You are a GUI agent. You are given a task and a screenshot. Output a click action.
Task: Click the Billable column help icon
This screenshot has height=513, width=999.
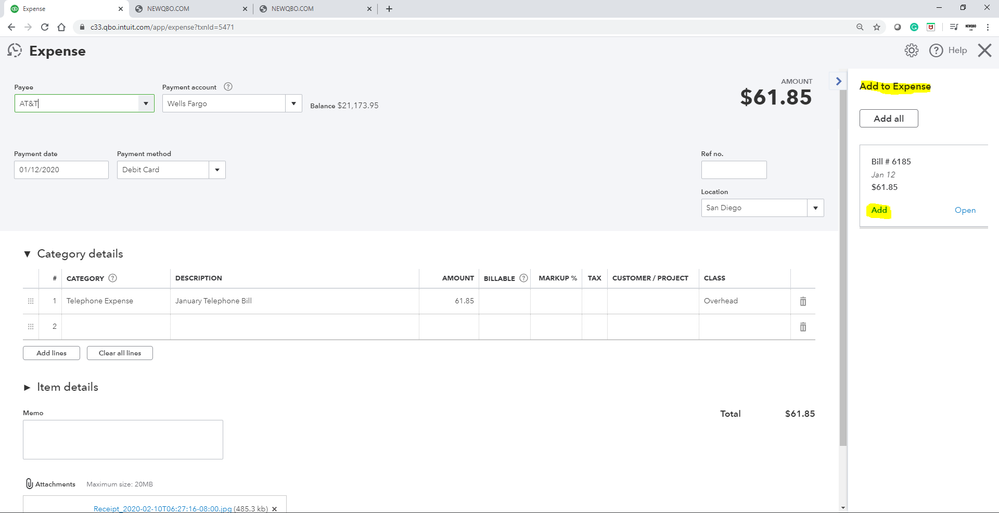524,278
